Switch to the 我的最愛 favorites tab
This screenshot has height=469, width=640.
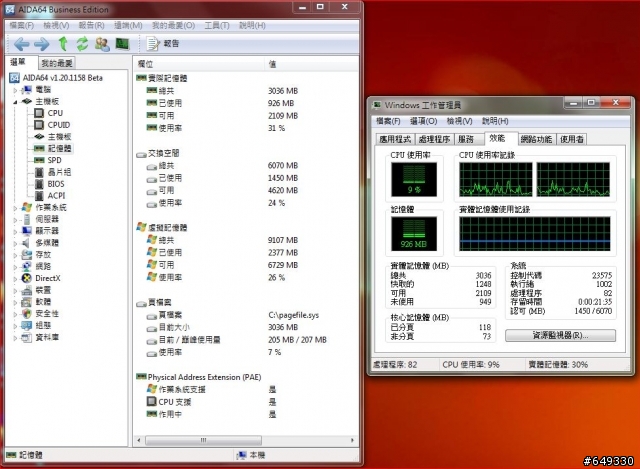pos(57,63)
